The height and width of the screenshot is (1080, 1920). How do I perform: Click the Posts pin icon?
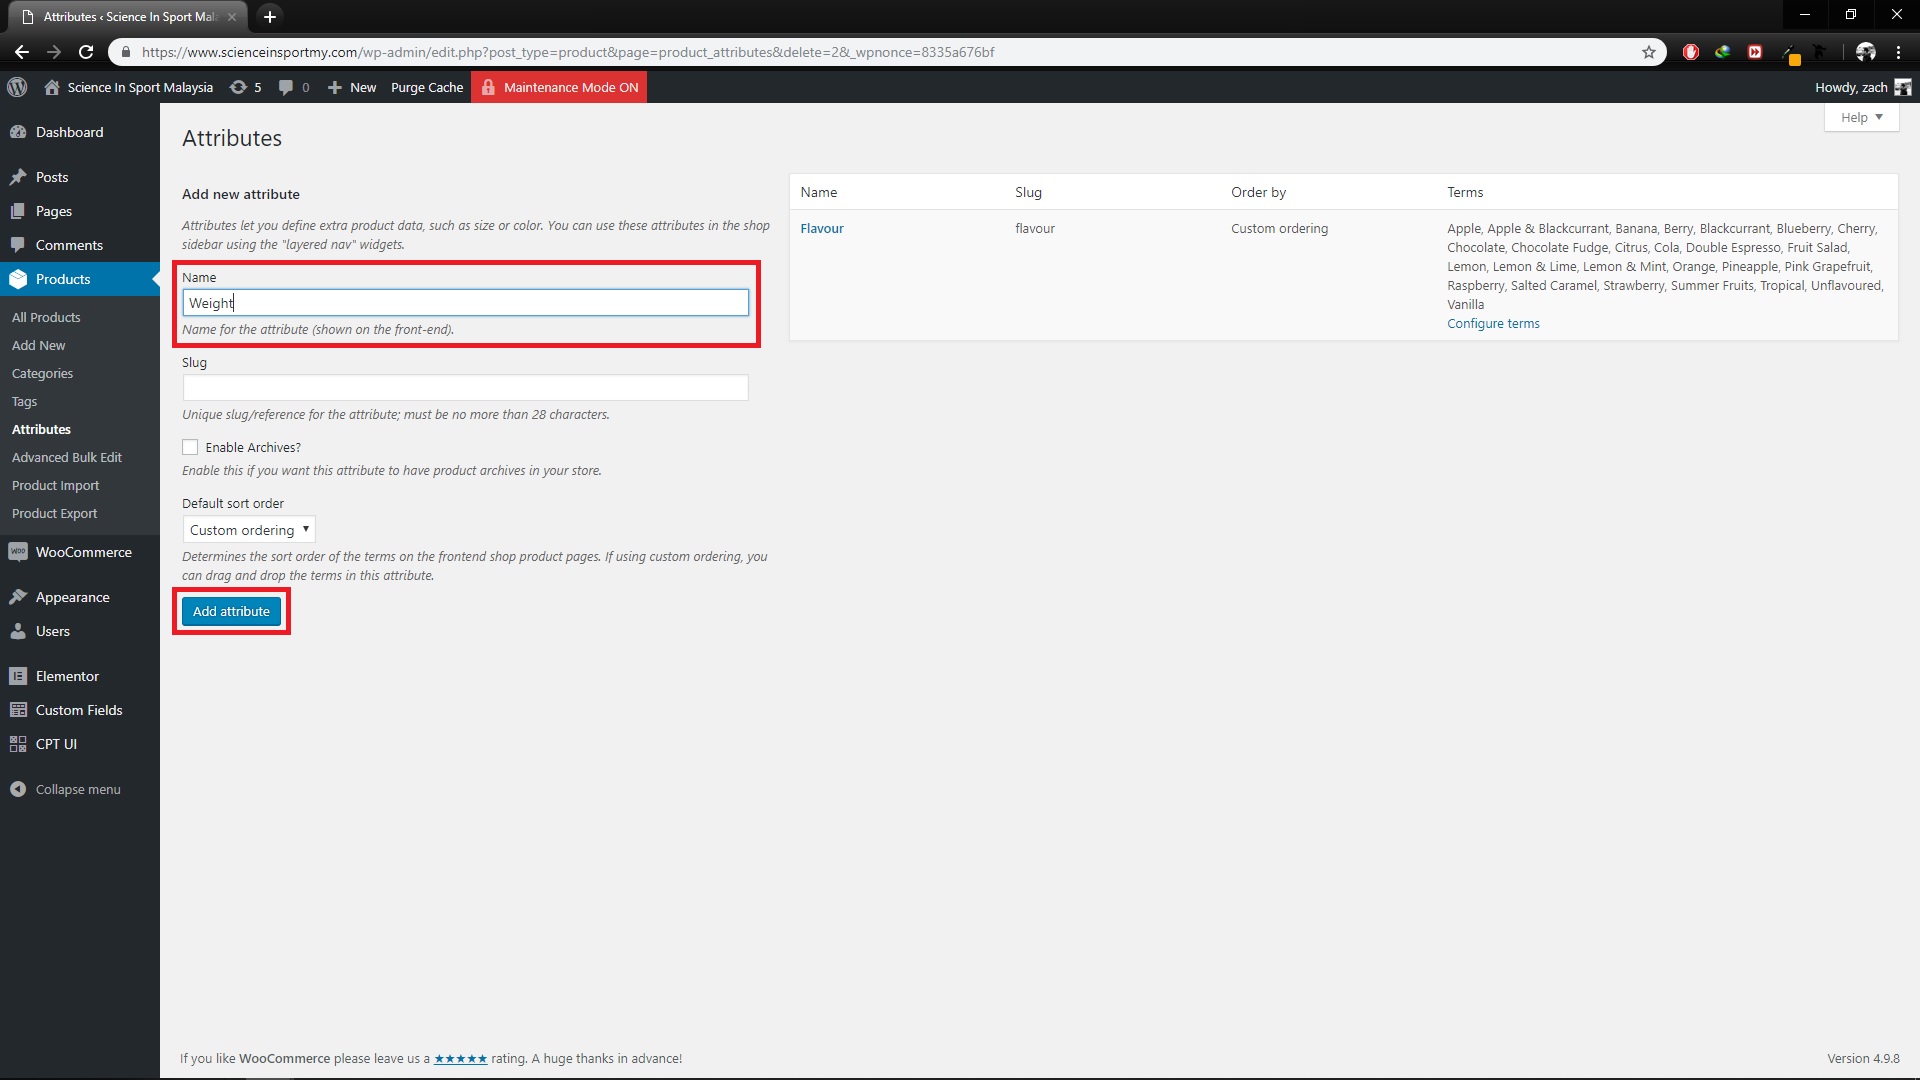pyautogui.click(x=18, y=177)
